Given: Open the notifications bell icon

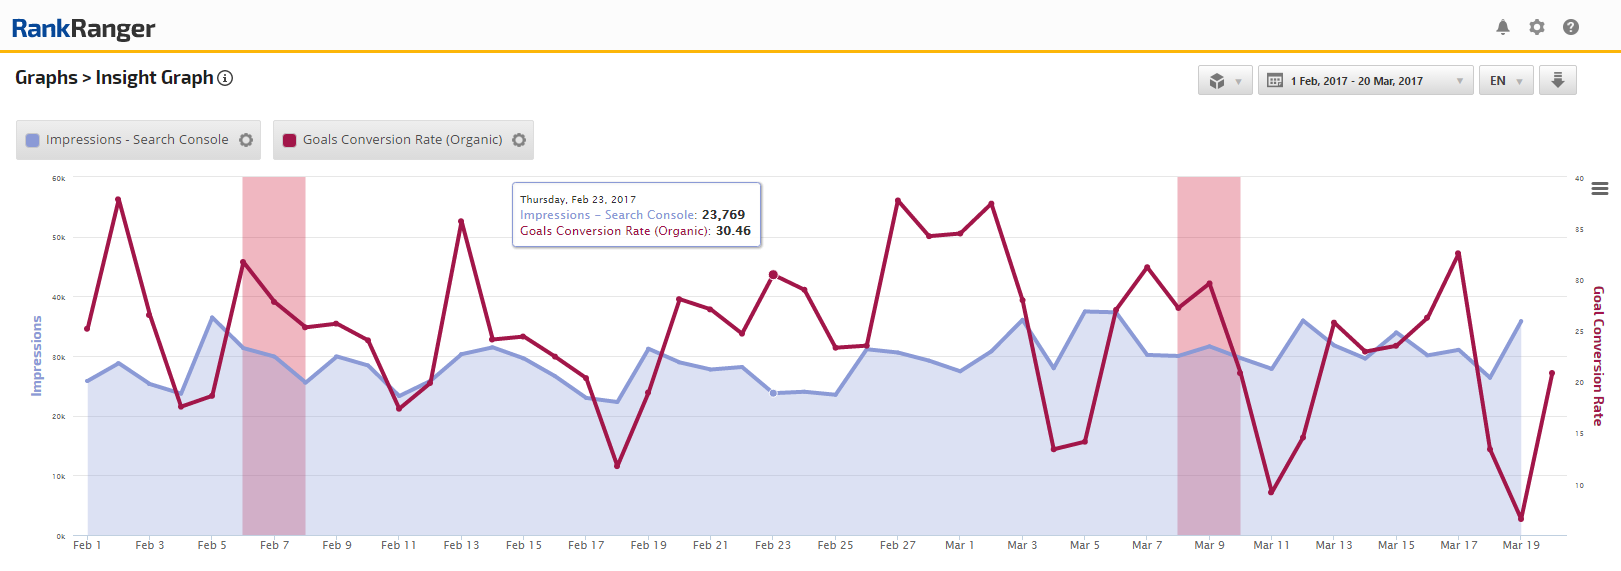Looking at the screenshot, I should 1502,27.
